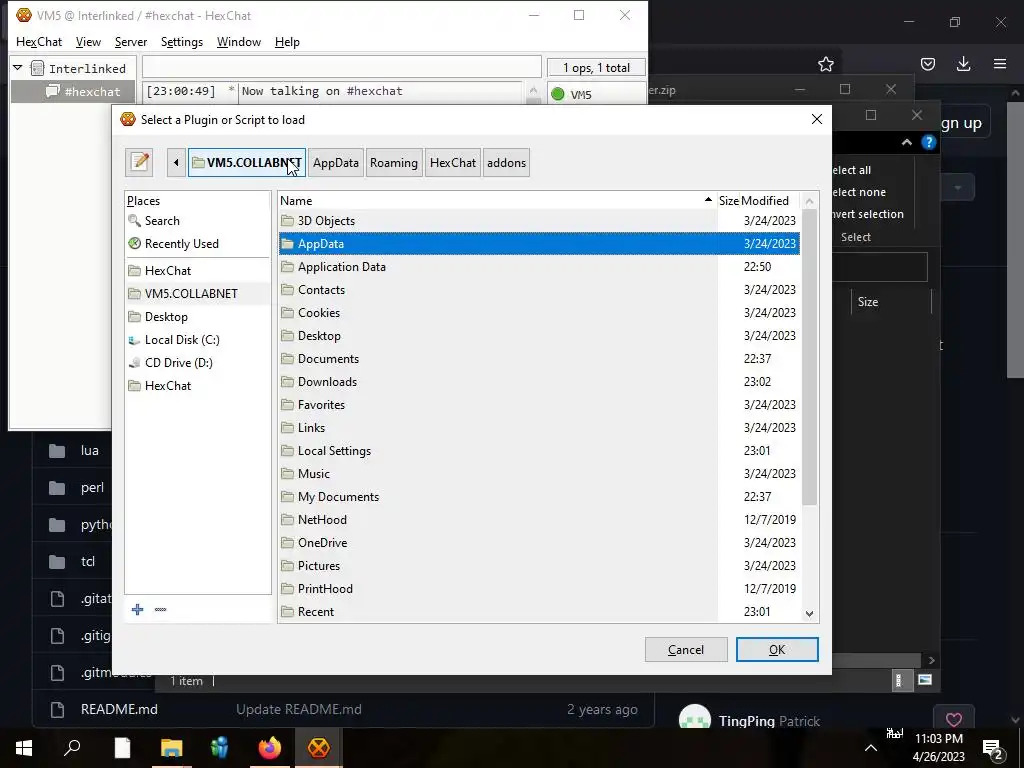Viewport: 1024px width, 768px height.
Task: Select the Downloads folder
Action: coord(539,381)
